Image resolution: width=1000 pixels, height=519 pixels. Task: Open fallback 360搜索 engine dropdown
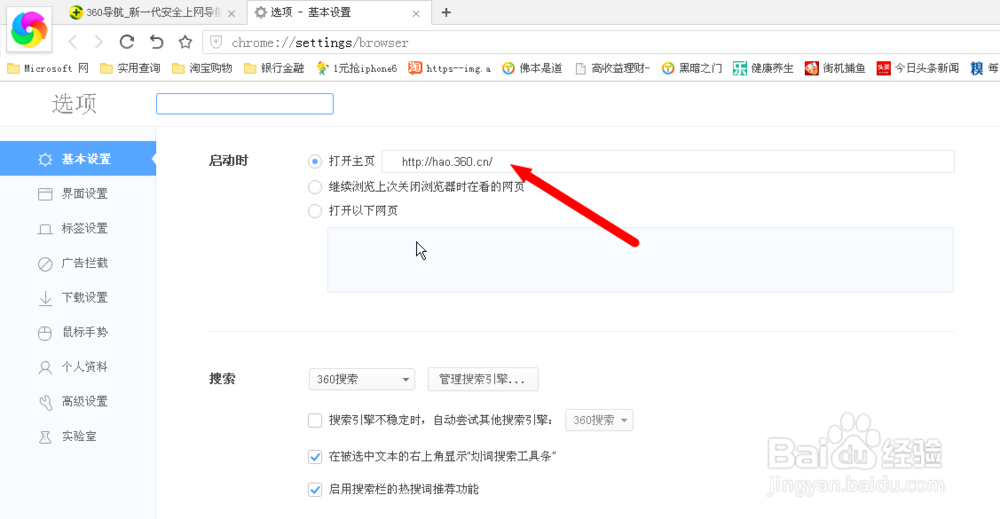pyautogui.click(x=599, y=420)
